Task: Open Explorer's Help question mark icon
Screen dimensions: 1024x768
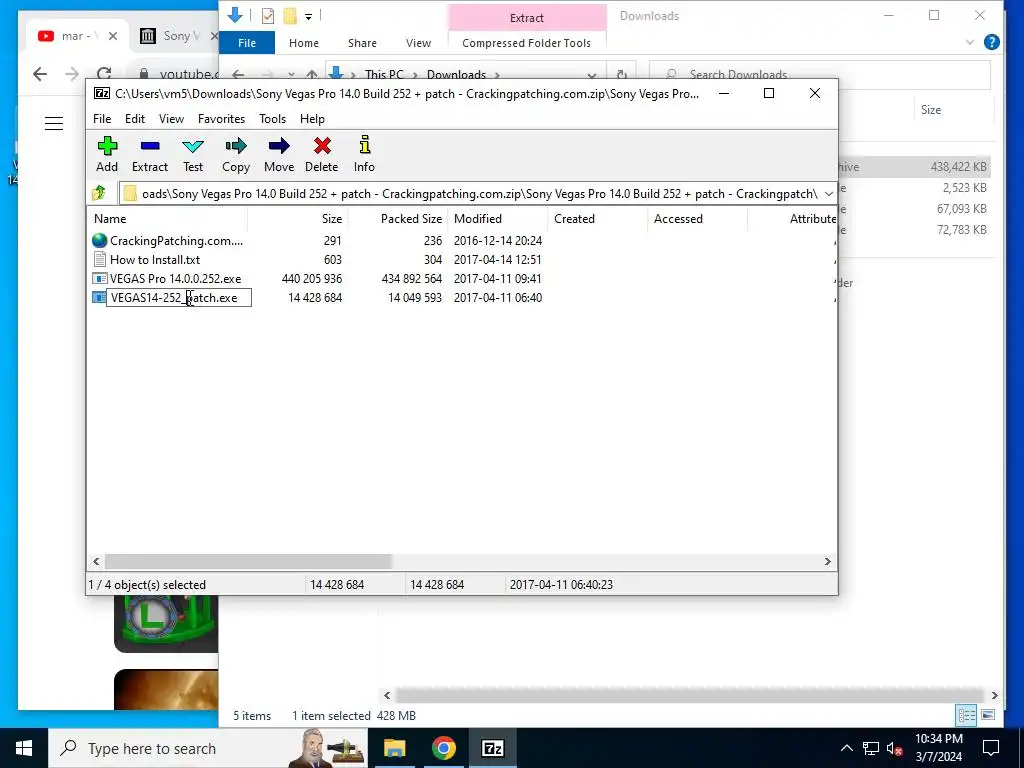Action: (991, 42)
